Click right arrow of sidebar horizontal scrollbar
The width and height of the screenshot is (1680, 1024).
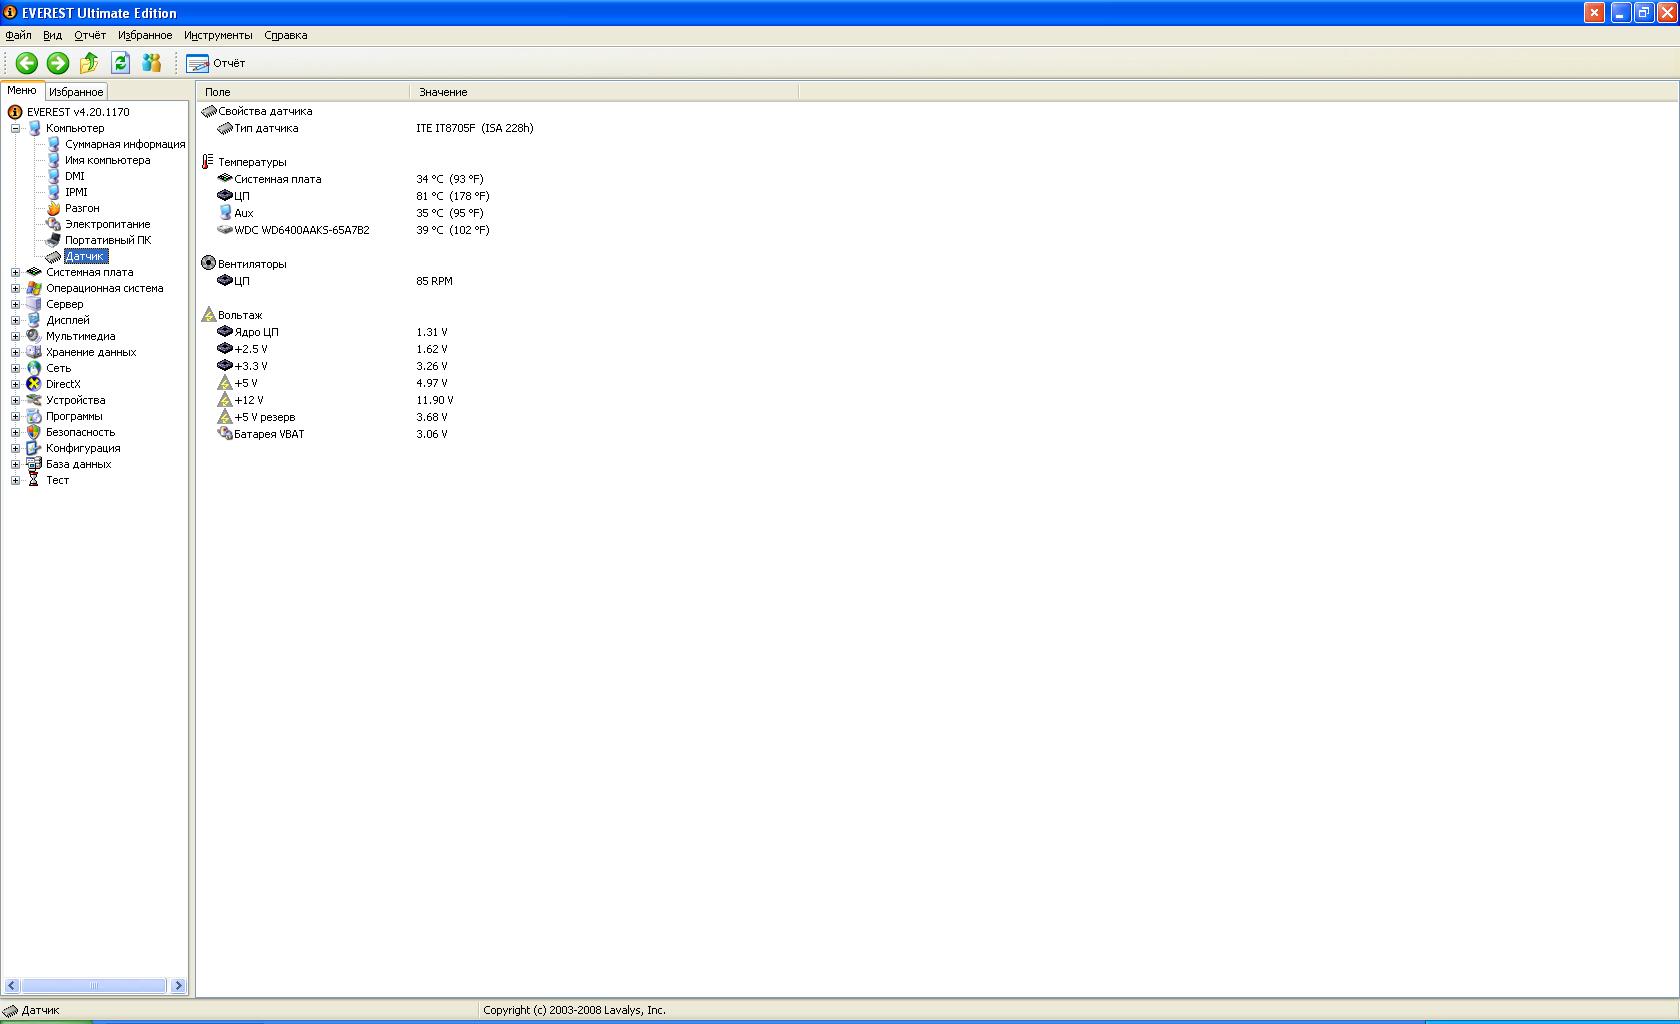click(178, 985)
